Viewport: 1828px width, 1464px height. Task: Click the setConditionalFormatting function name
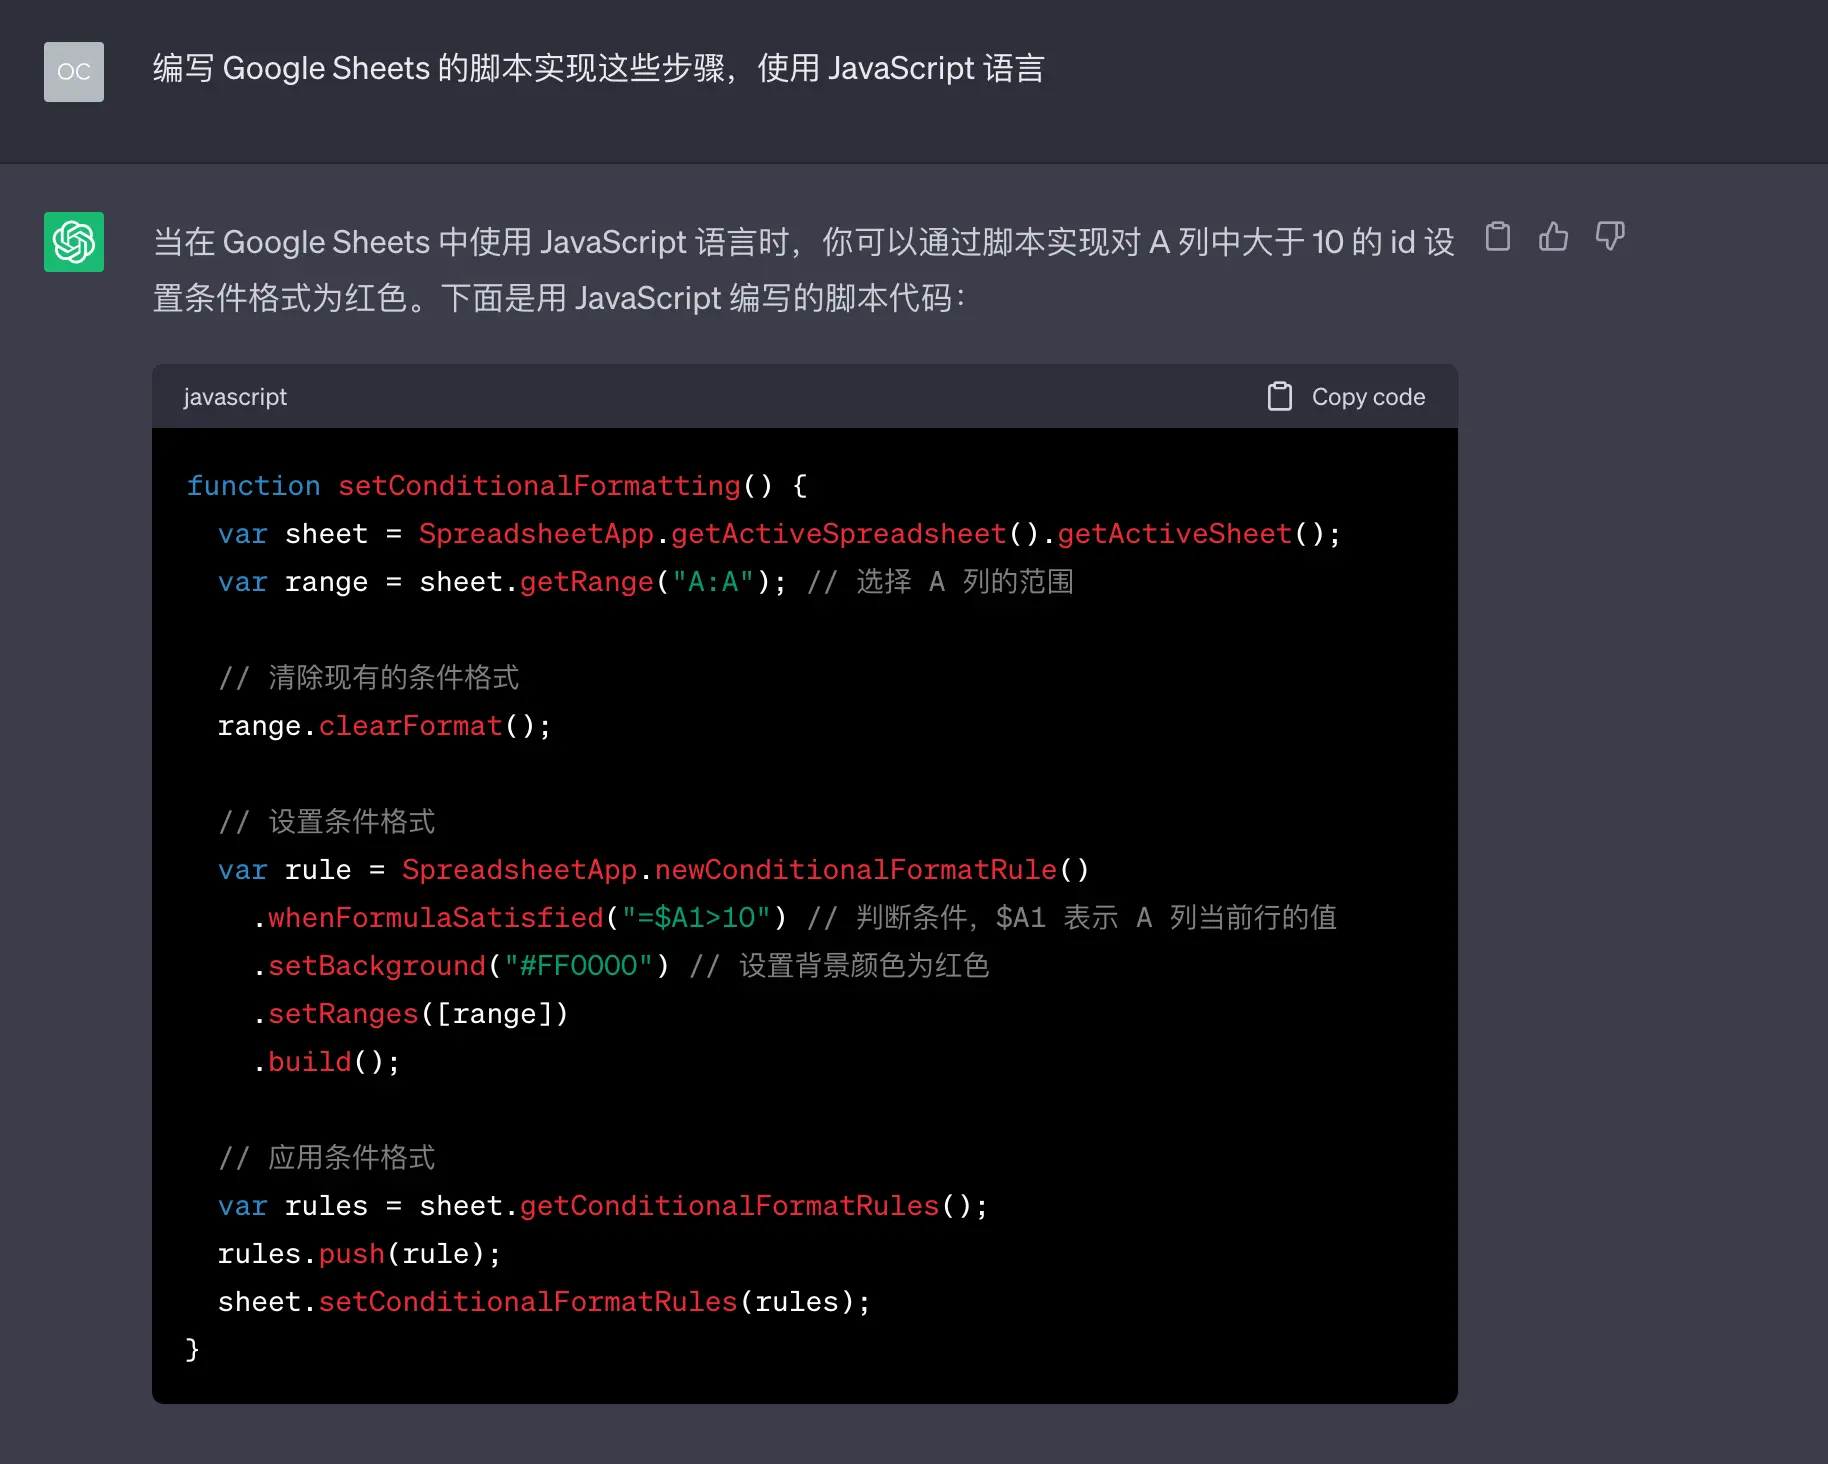(539, 486)
